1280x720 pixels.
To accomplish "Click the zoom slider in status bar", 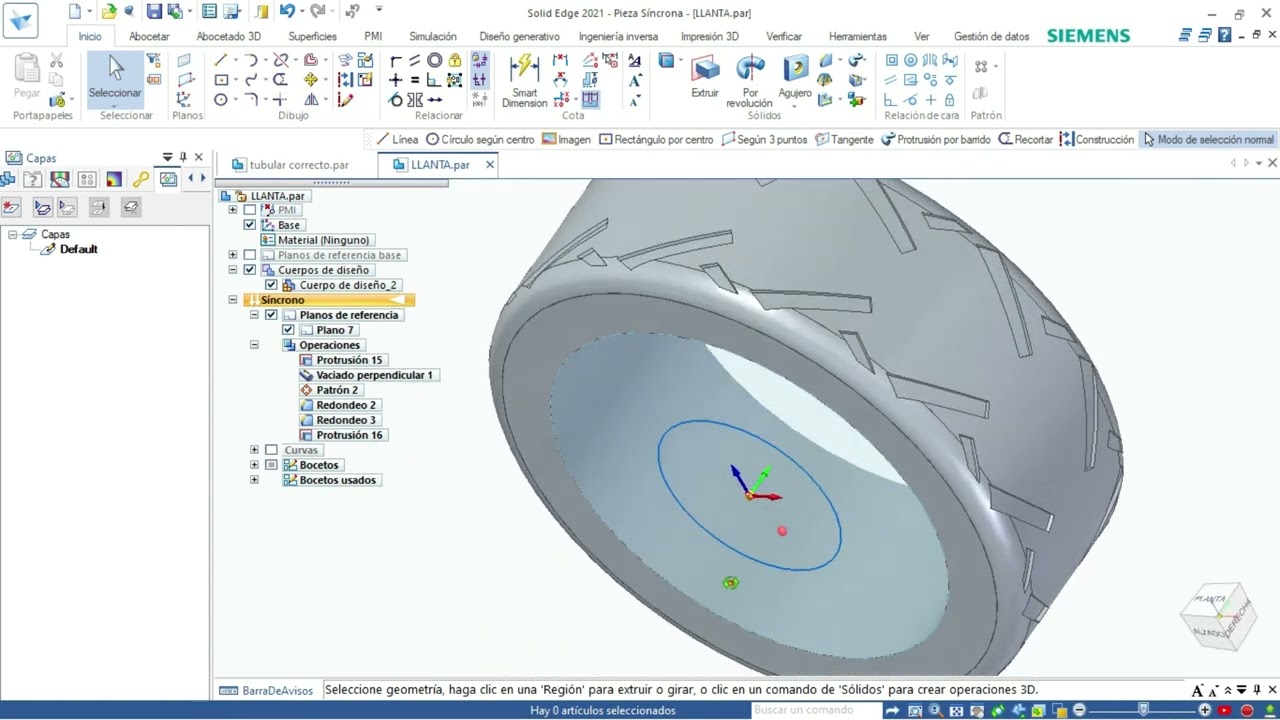I will pos(1143,710).
